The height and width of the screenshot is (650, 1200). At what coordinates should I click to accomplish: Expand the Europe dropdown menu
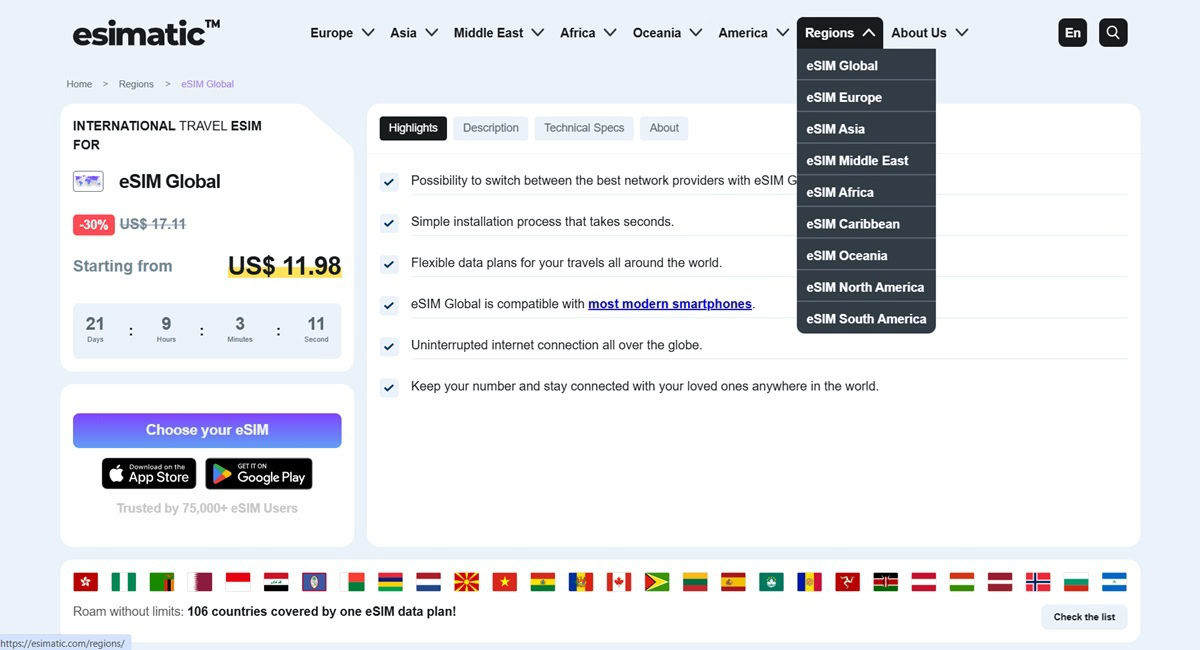(342, 33)
